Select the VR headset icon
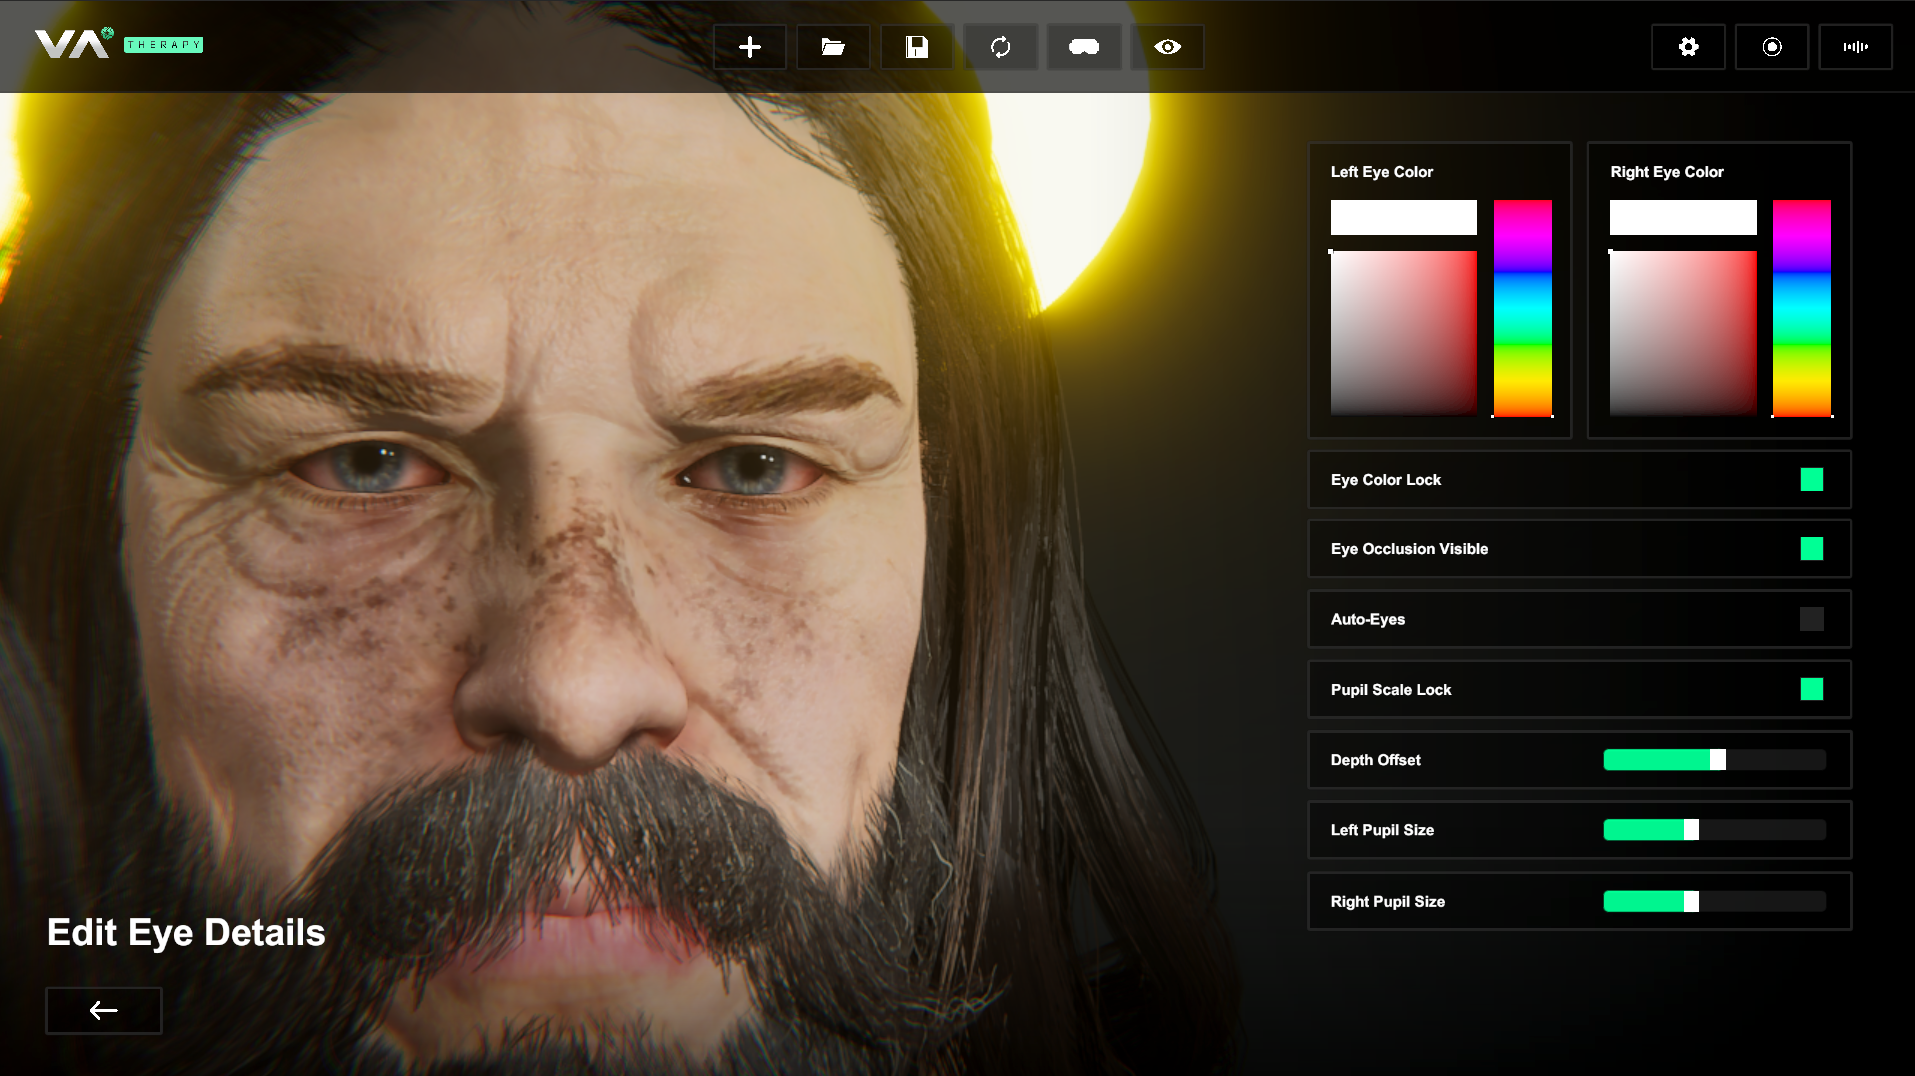This screenshot has height=1076, width=1915. 1084,47
